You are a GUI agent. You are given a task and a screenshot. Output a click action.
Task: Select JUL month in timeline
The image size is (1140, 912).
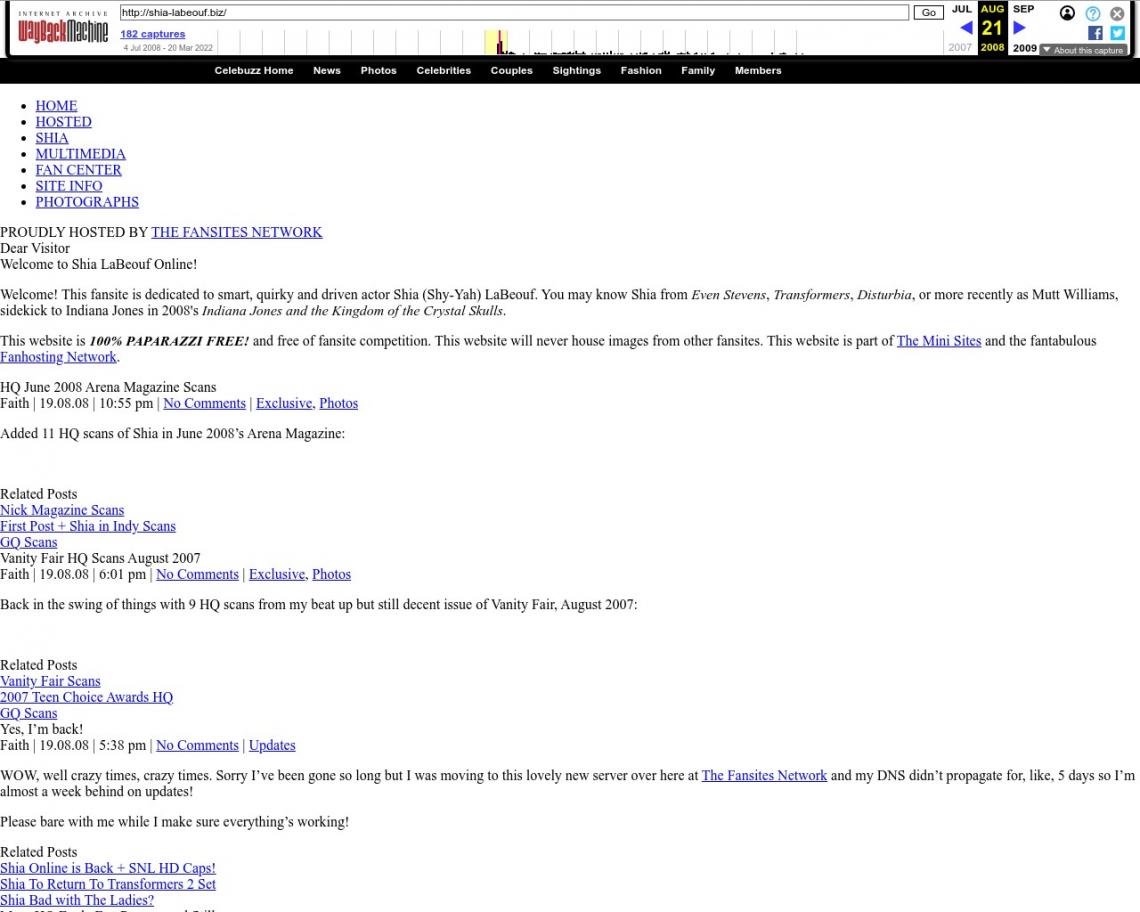pyautogui.click(x=962, y=9)
